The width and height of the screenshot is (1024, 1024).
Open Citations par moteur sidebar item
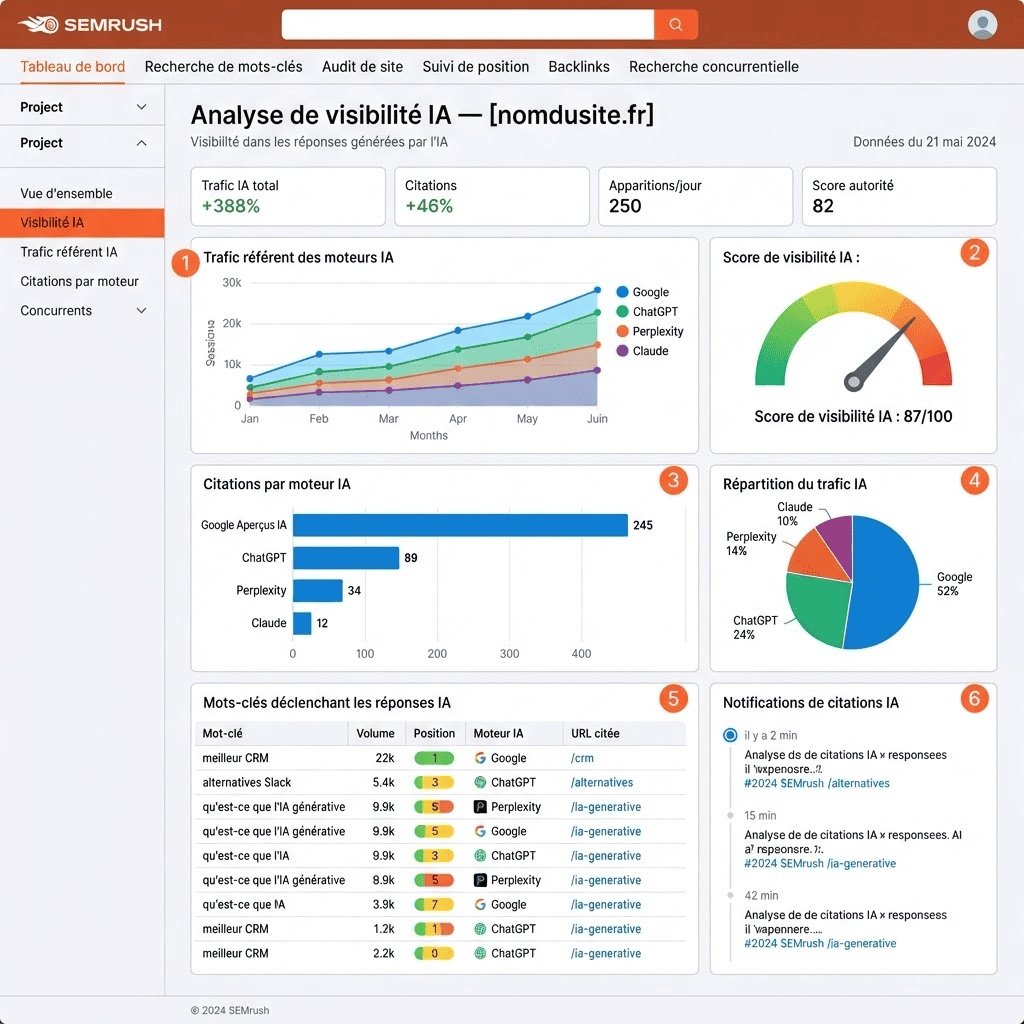[79, 281]
